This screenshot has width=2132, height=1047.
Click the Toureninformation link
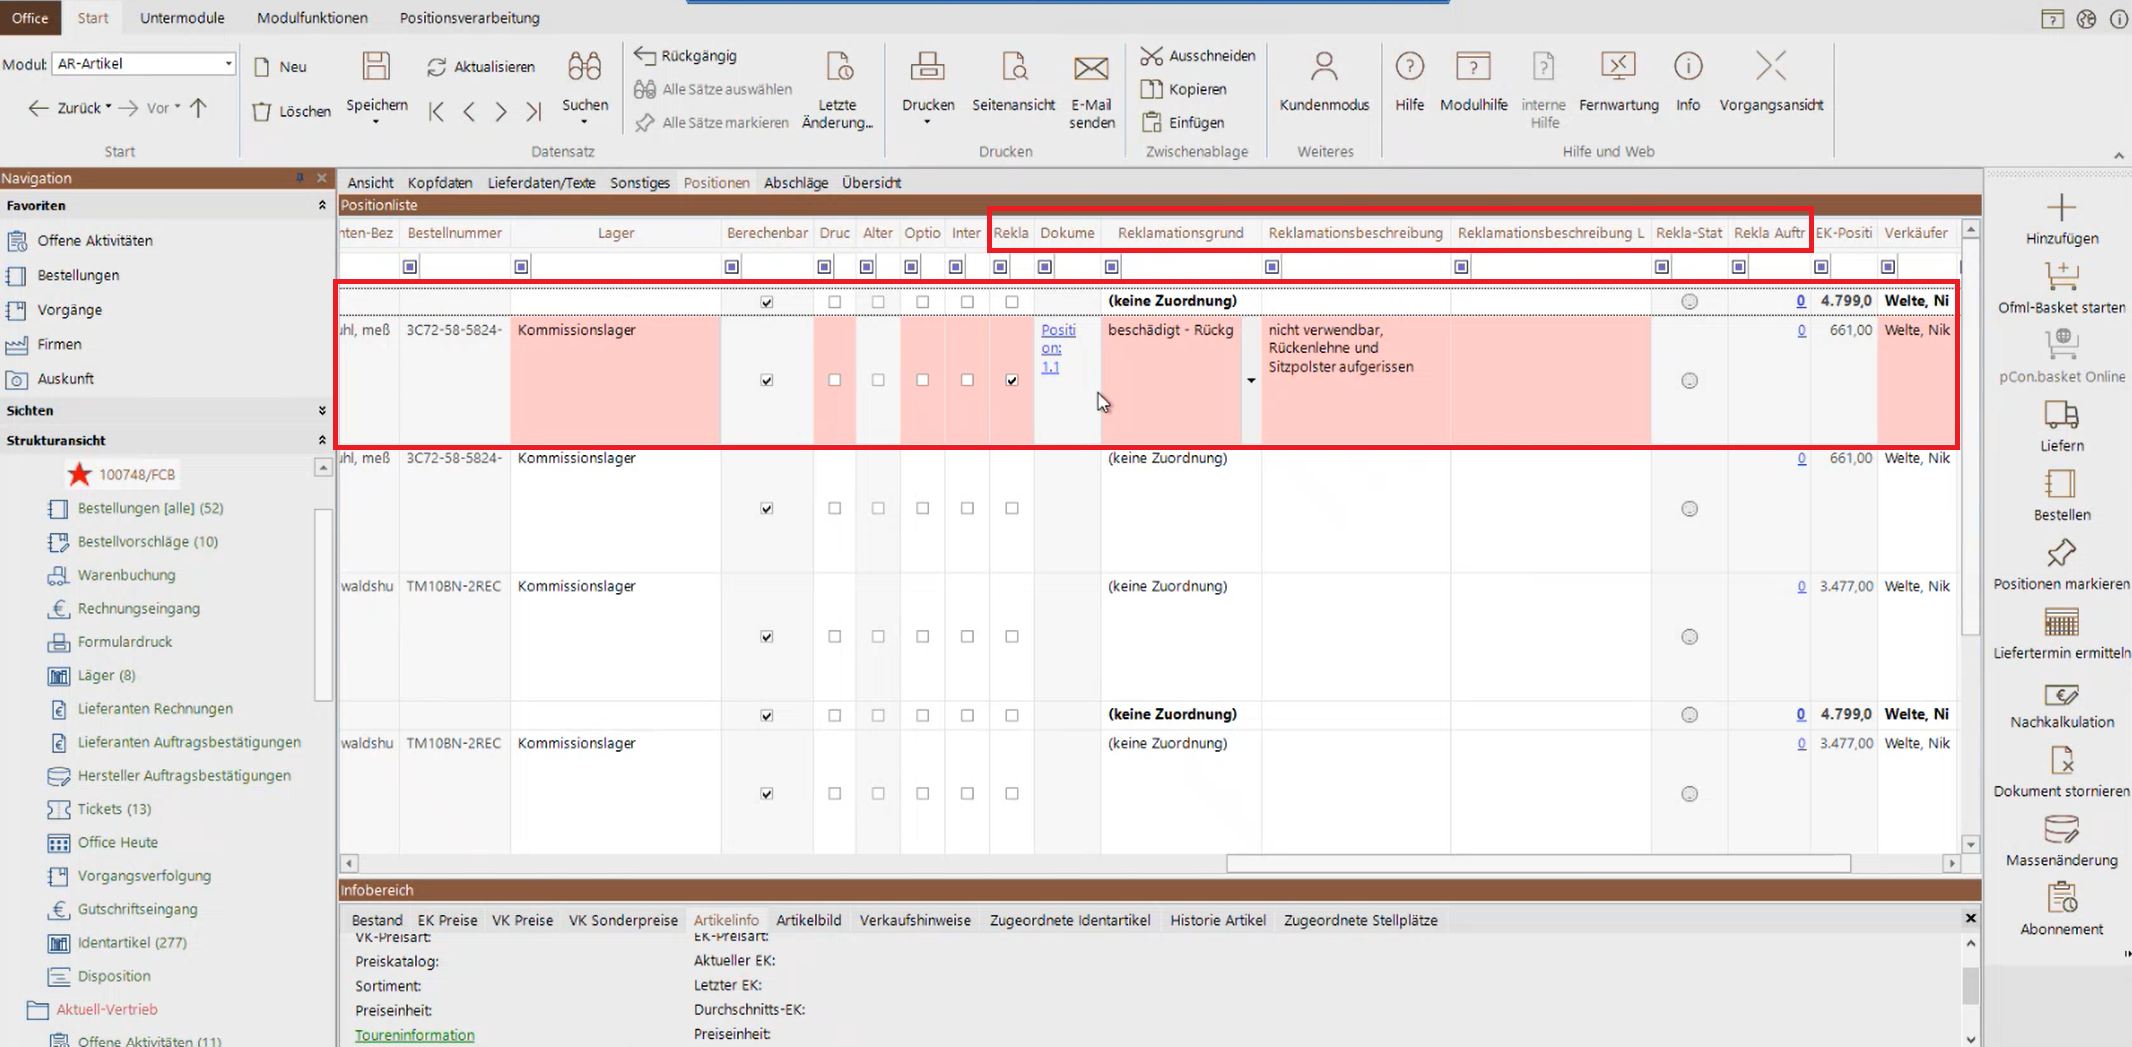coord(414,1035)
